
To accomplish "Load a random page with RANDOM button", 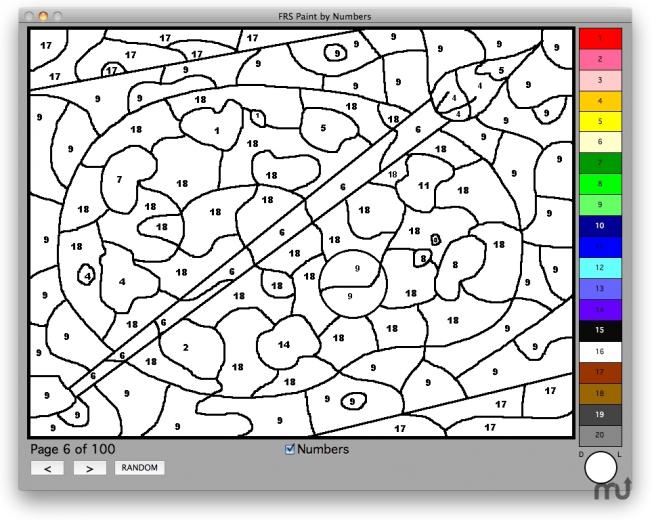I will click(139, 468).
